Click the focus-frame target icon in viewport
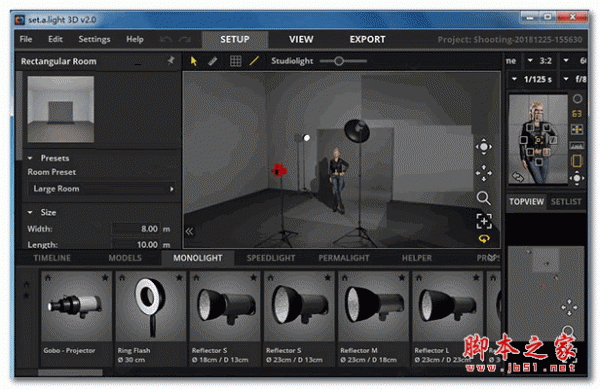 click(x=484, y=221)
